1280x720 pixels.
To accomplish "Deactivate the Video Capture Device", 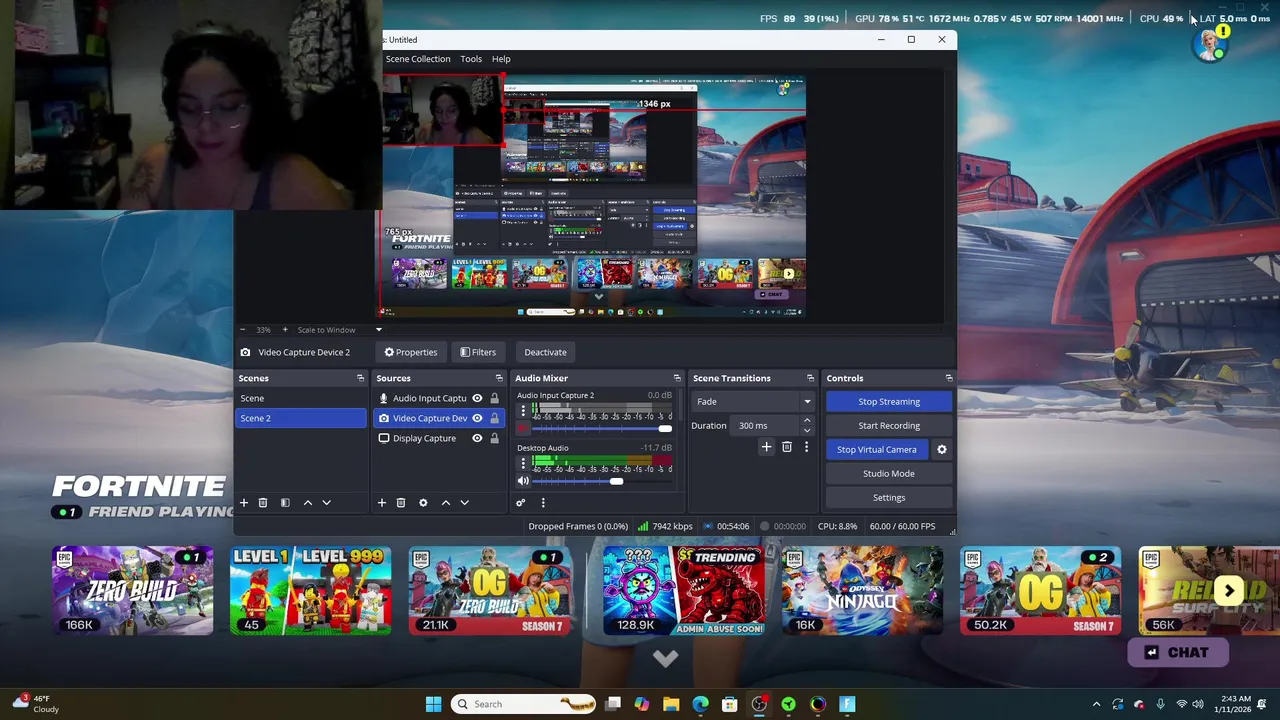I will click(x=545, y=352).
